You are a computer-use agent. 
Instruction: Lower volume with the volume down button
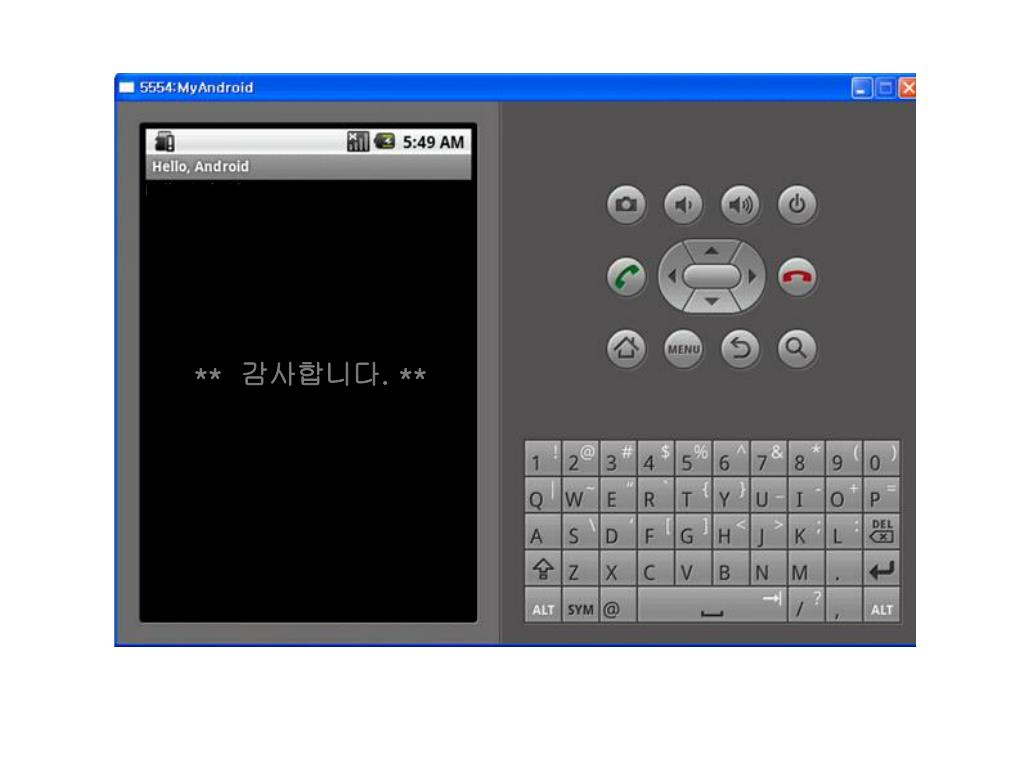pos(682,204)
